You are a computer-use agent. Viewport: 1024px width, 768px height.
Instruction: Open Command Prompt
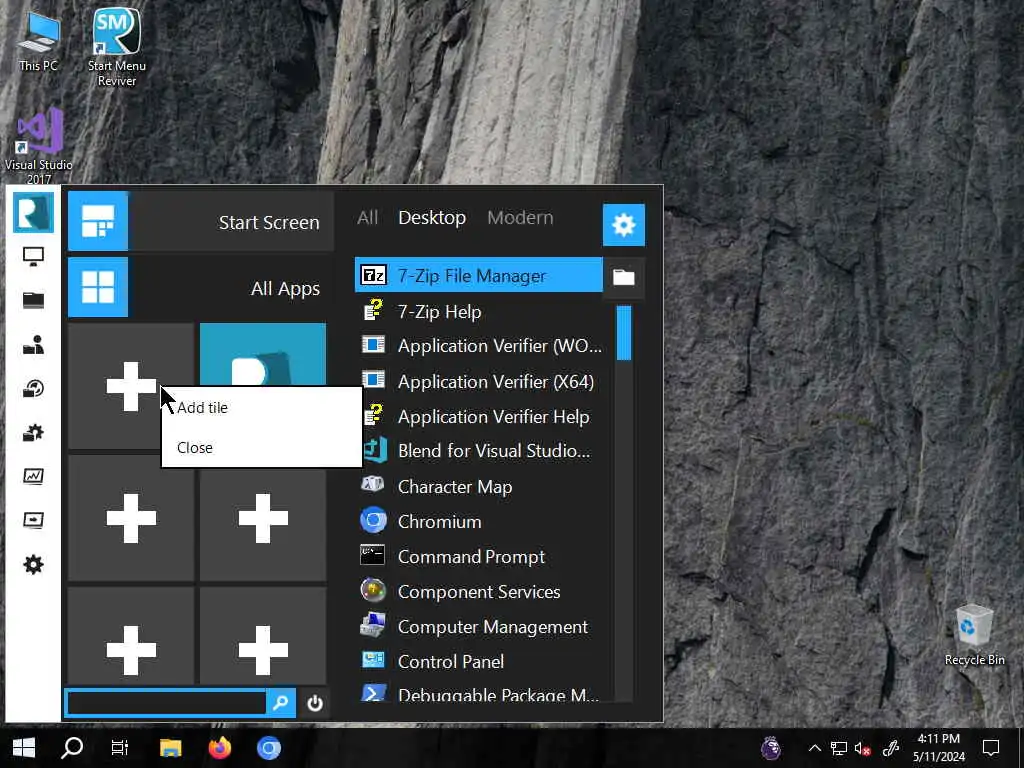point(479,556)
